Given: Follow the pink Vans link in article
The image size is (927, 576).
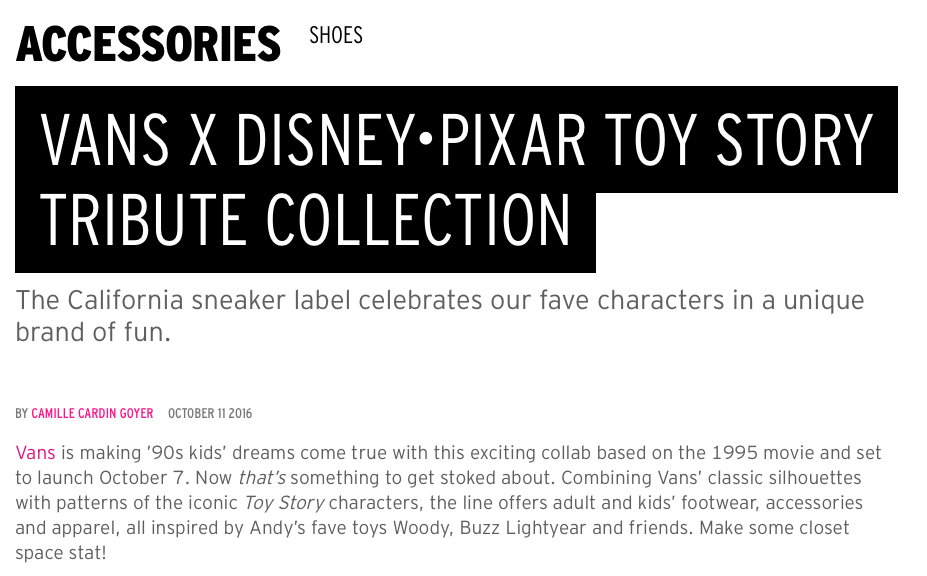Looking at the screenshot, I should 36,453.
